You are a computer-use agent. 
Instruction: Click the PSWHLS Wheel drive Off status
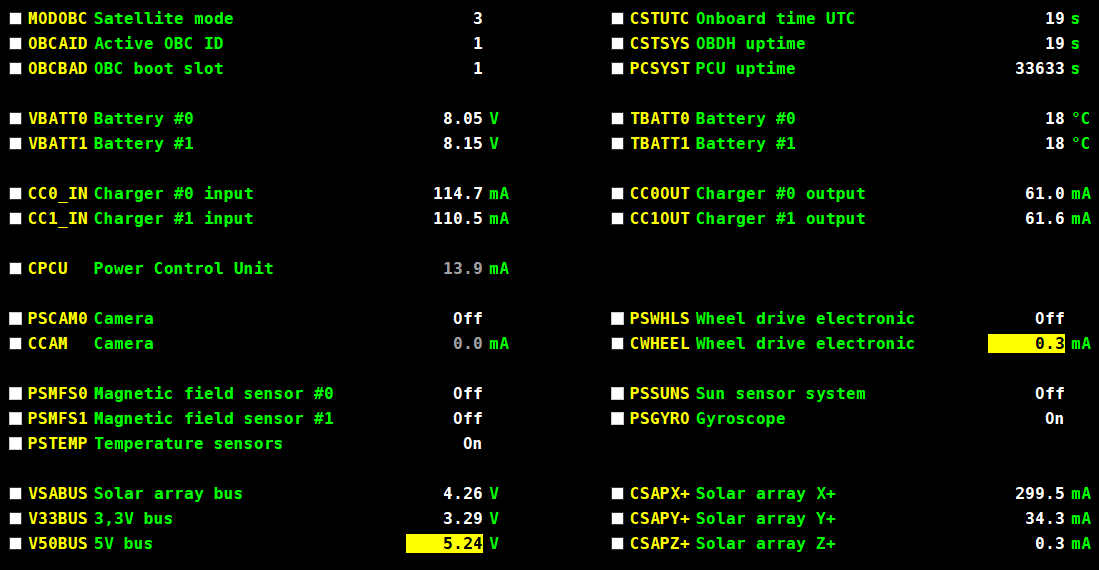click(x=1049, y=318)
